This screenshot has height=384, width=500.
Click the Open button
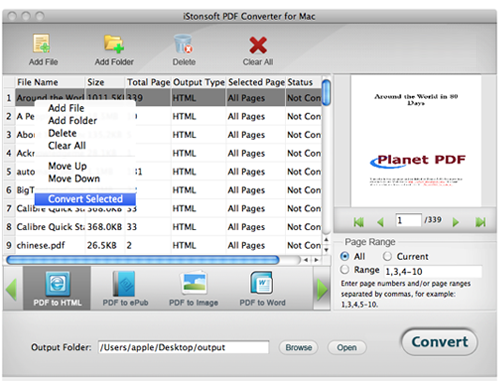347,347
